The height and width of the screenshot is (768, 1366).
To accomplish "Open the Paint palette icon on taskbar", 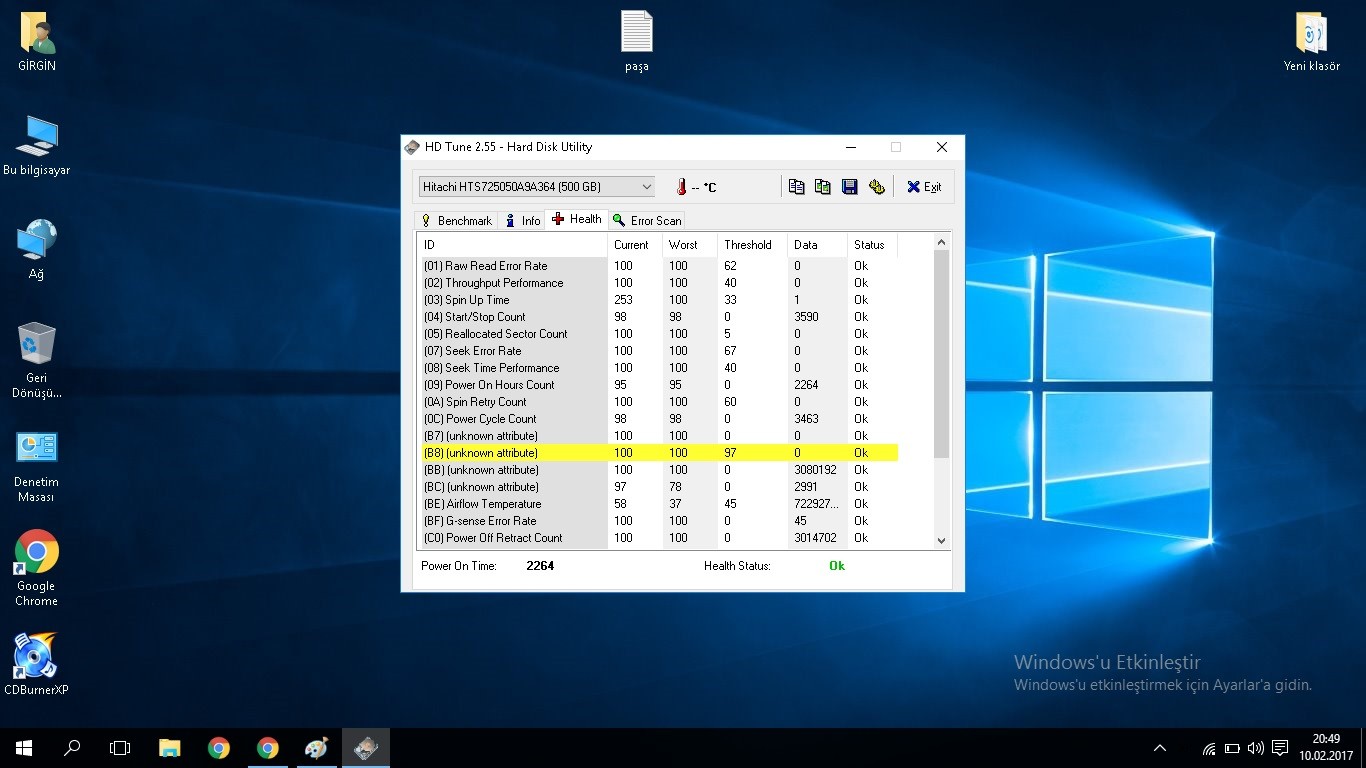I will click(316, 748).
